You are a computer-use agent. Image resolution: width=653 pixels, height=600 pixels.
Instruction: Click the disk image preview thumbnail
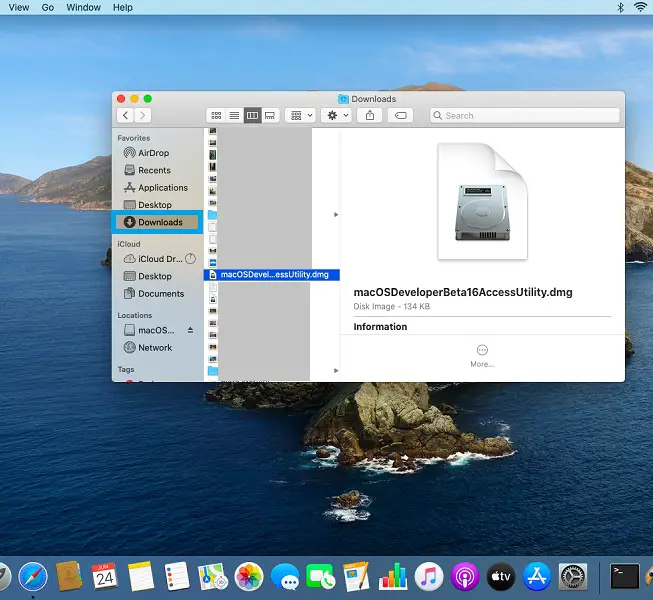(x=482, y=201)
